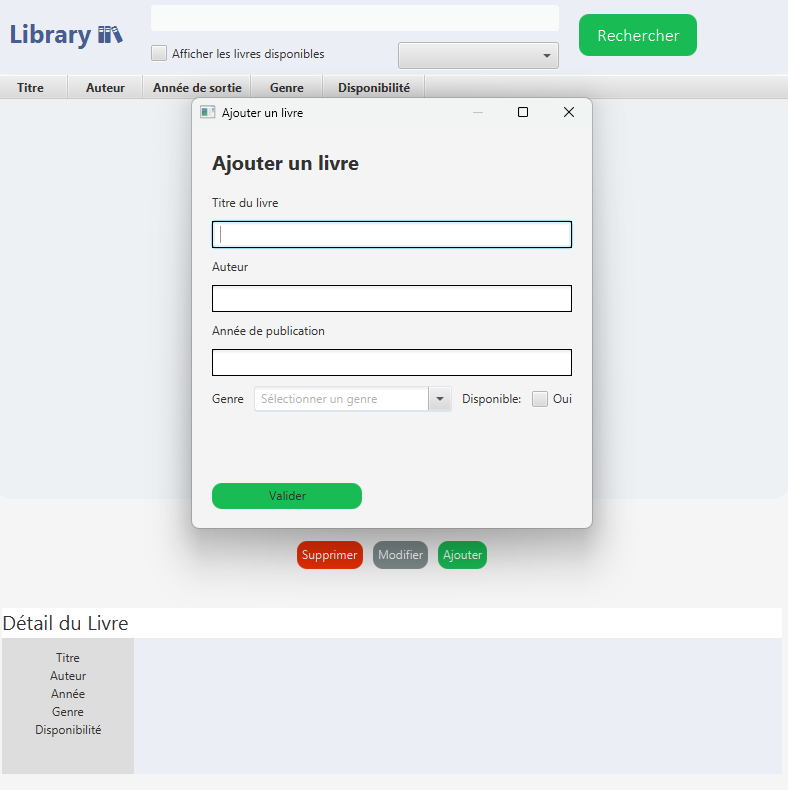Minimize the Ajouter un livre dialog
Screen dimensions: 788x790
click(478, 112)
